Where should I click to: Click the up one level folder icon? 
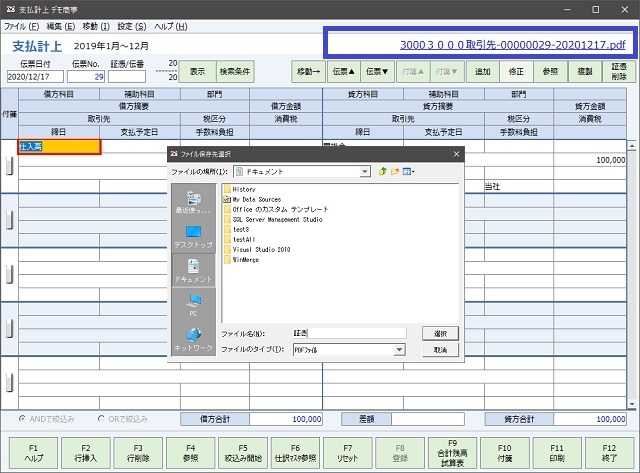click(x=382, y=172)
